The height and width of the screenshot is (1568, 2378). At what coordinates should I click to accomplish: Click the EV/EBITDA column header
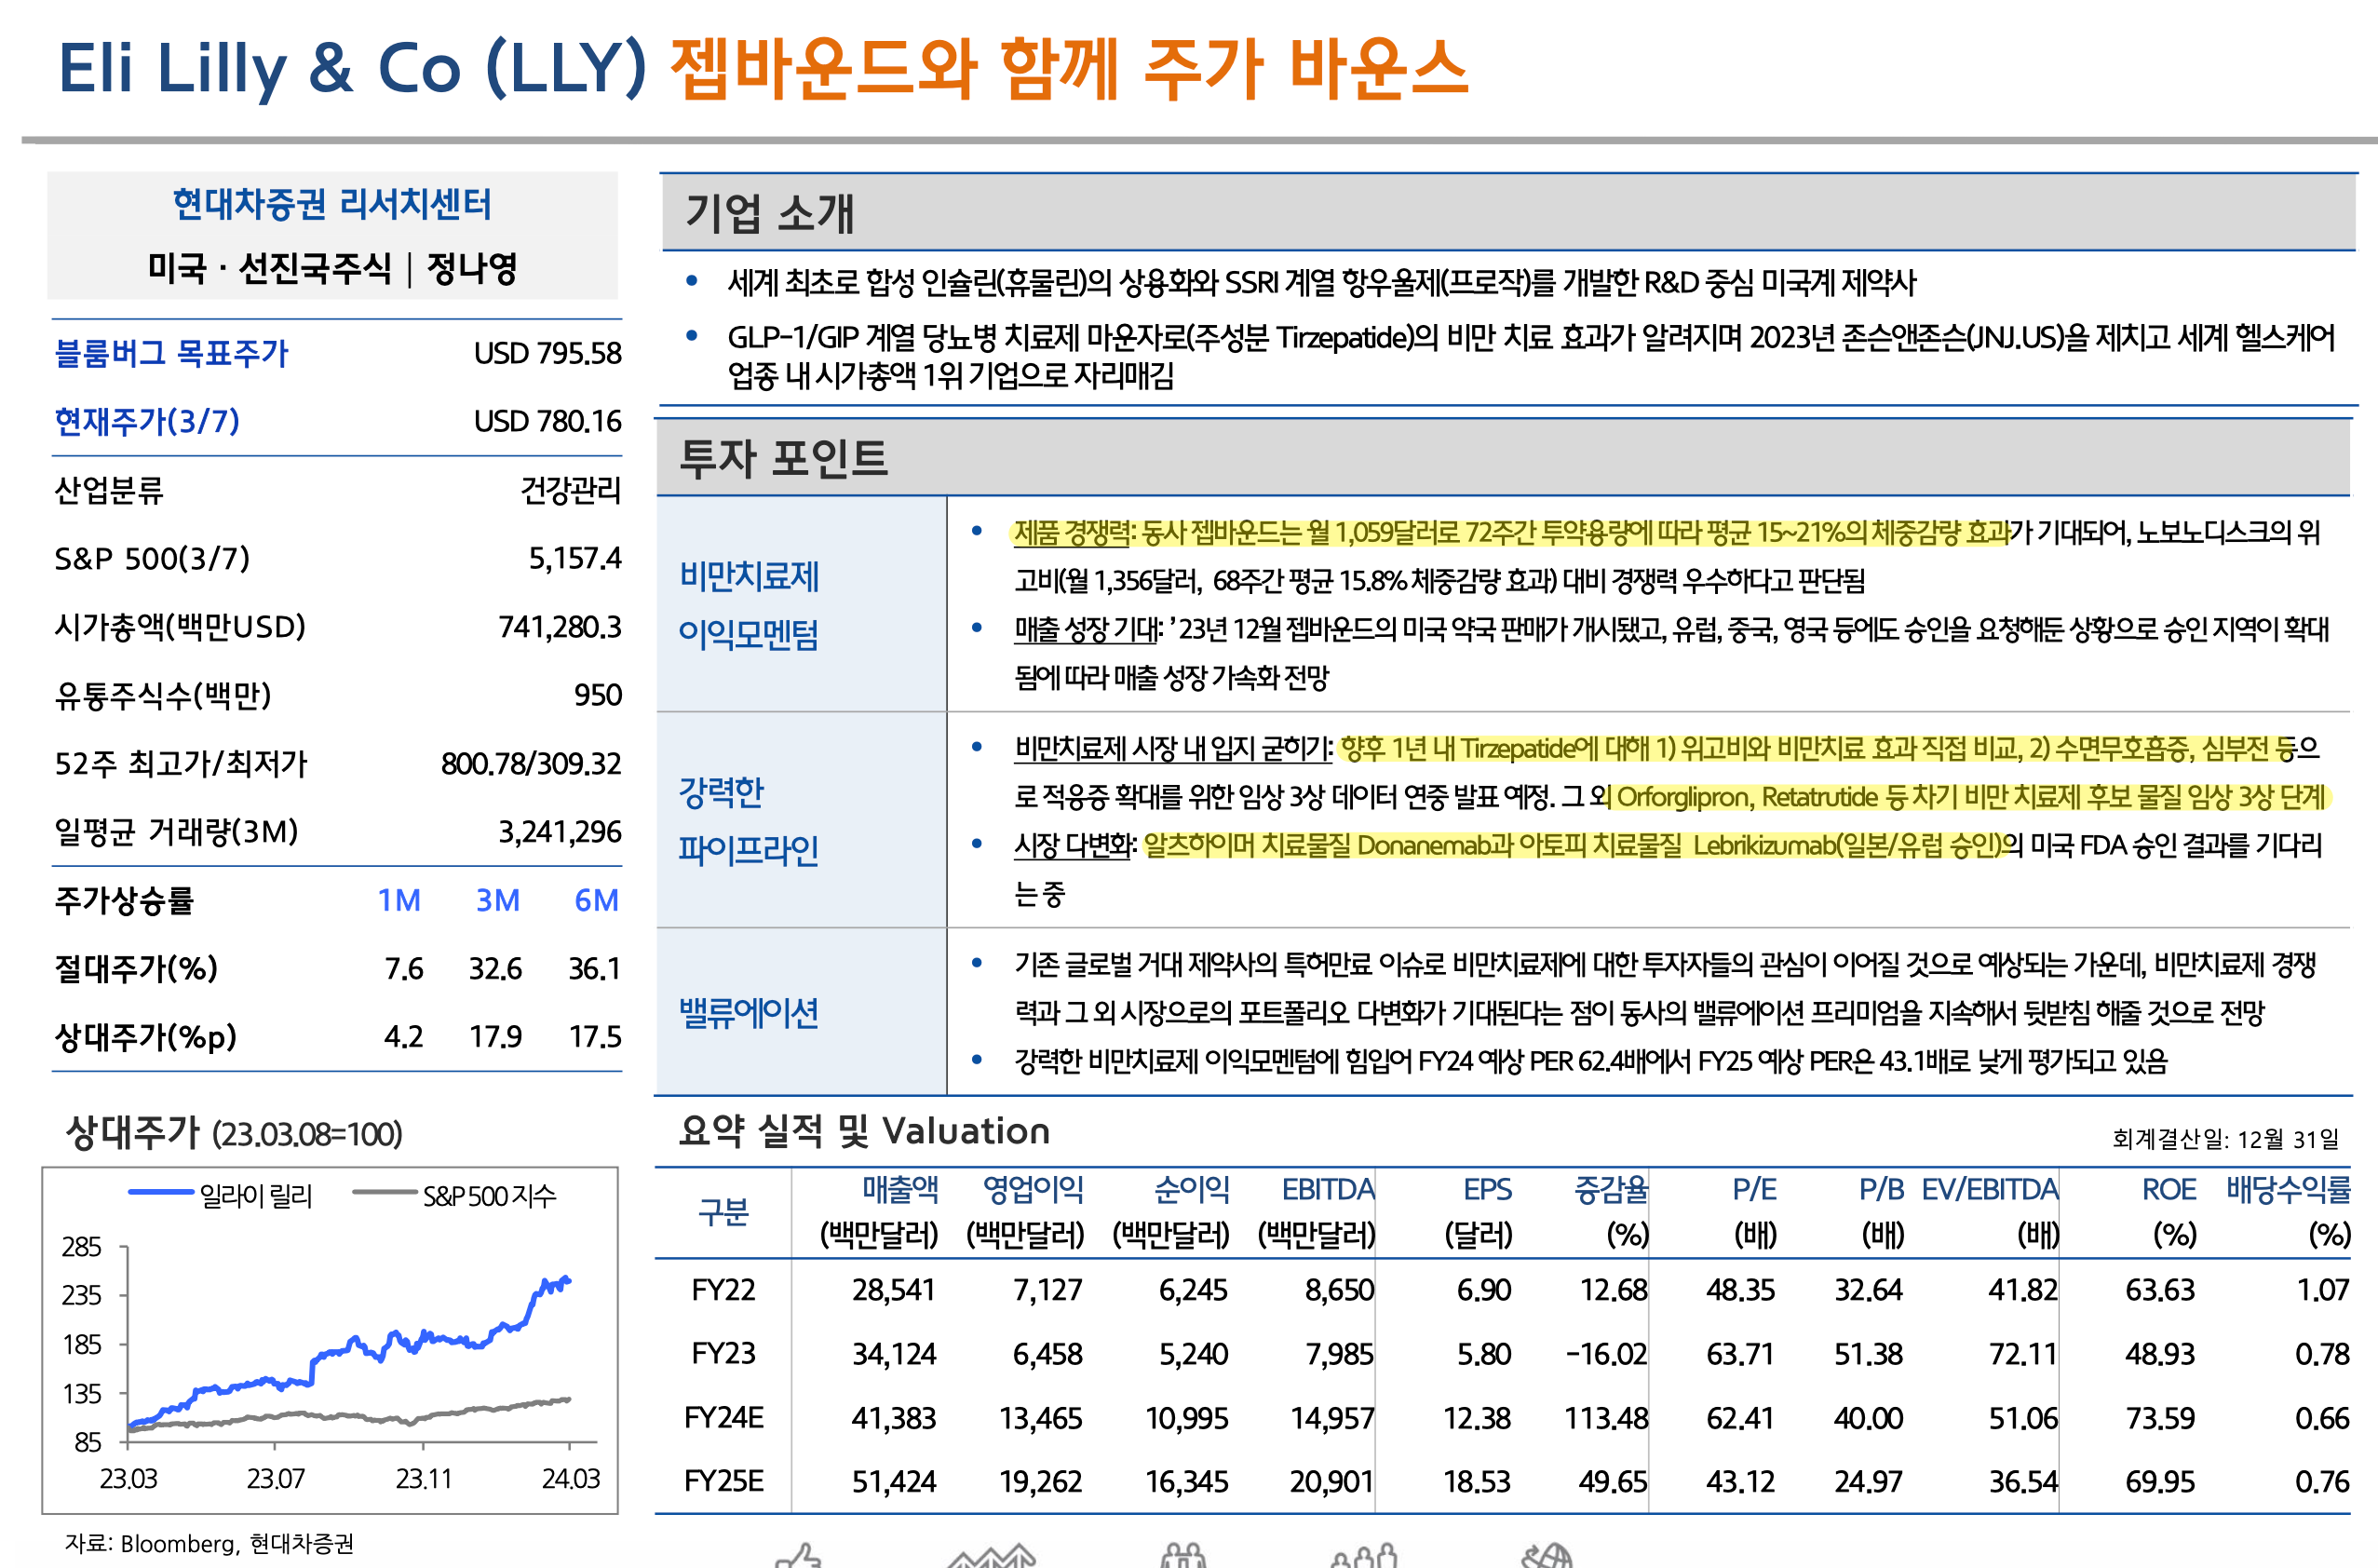point(1989,1190)
